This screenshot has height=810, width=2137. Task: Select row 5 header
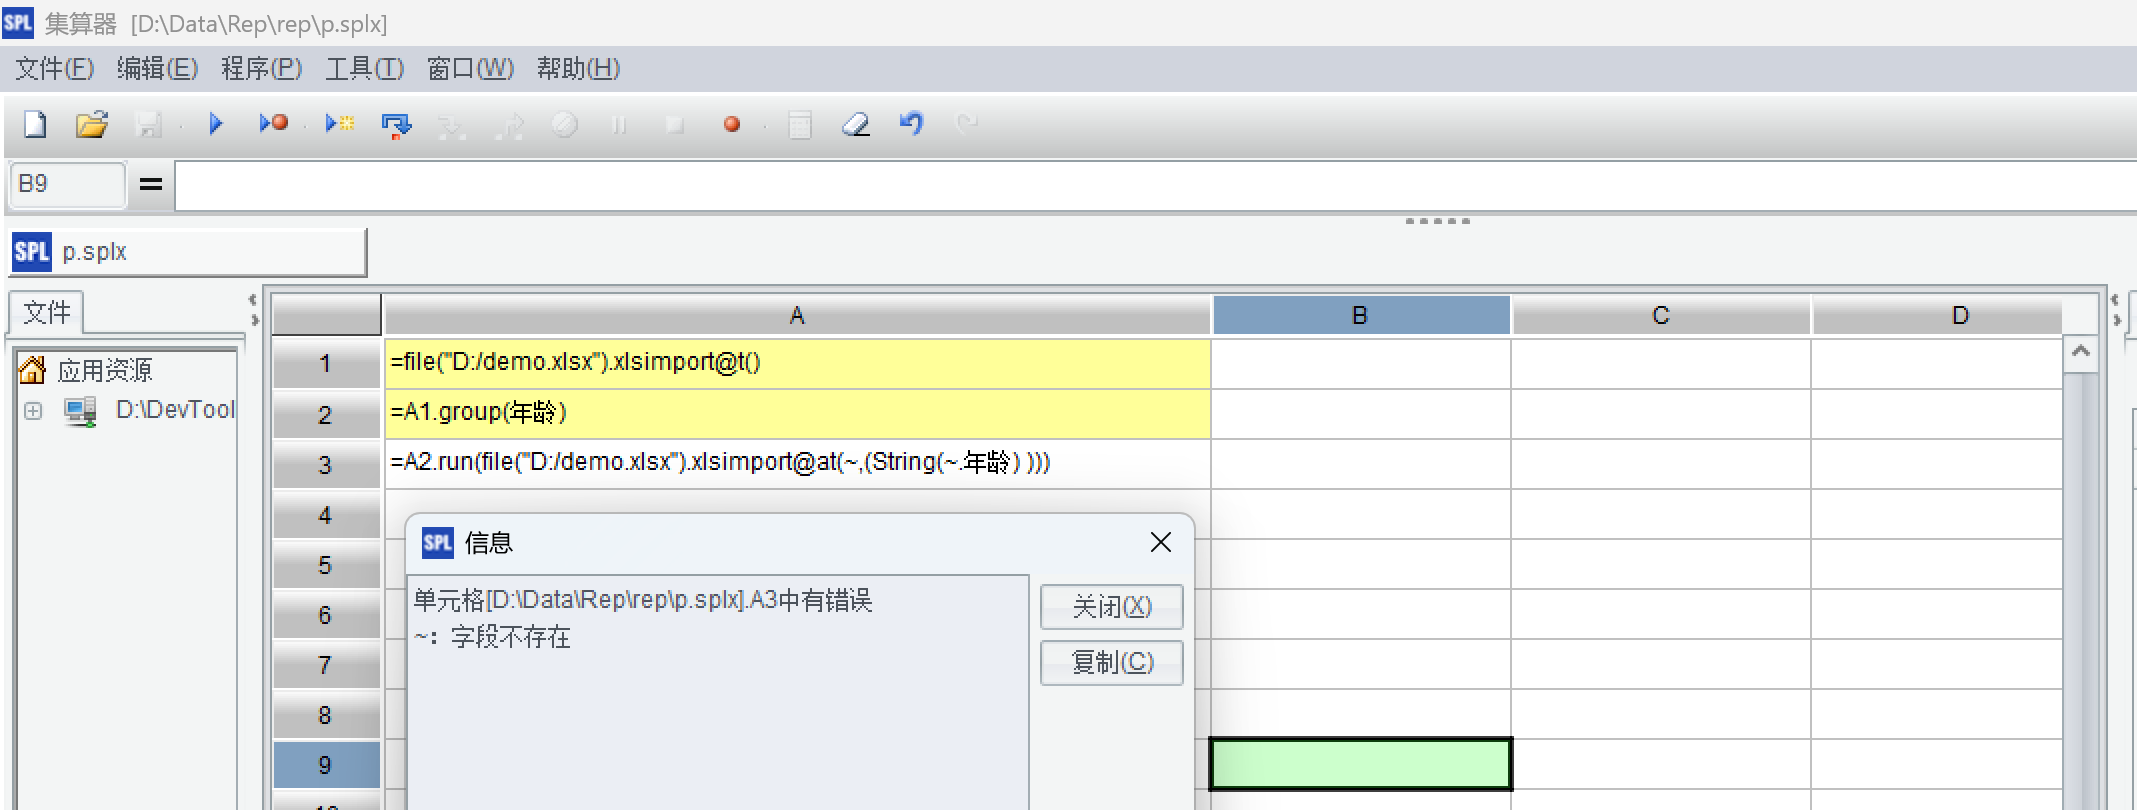[x=326, y=564]
